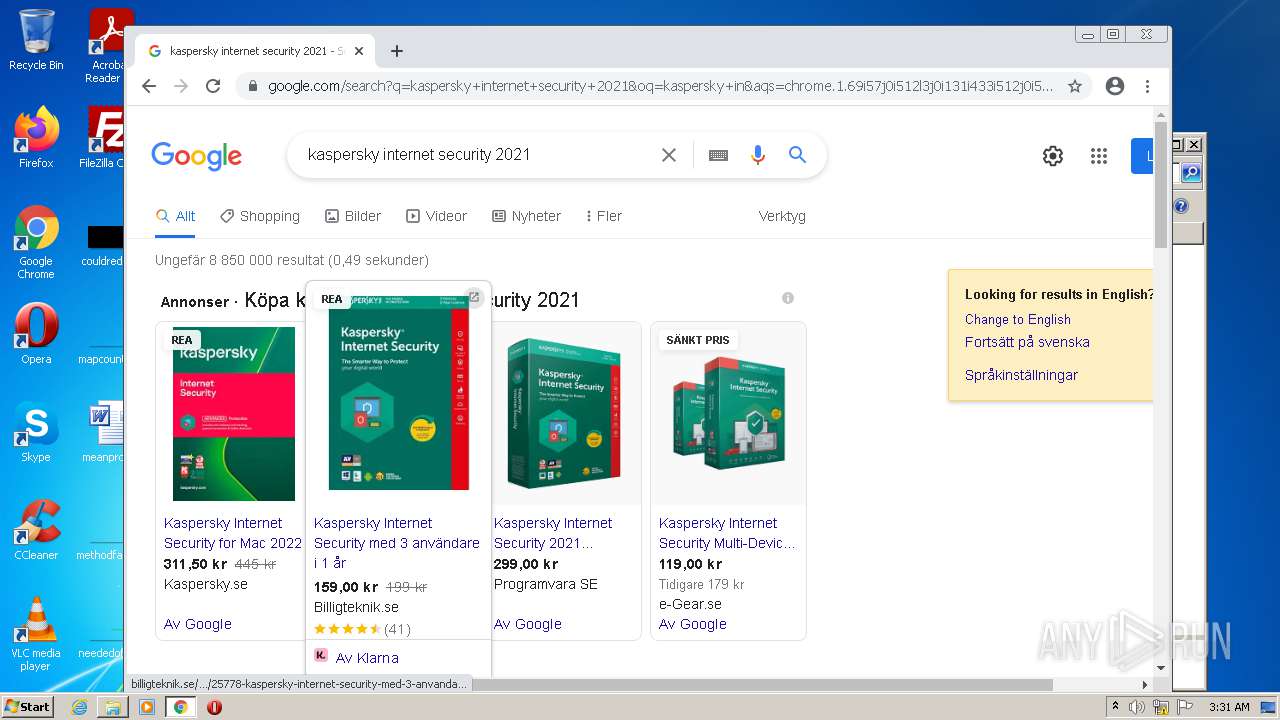1280x720 pixels.
Task: Open Skype desktop shortcut
Action: point(36,432)
